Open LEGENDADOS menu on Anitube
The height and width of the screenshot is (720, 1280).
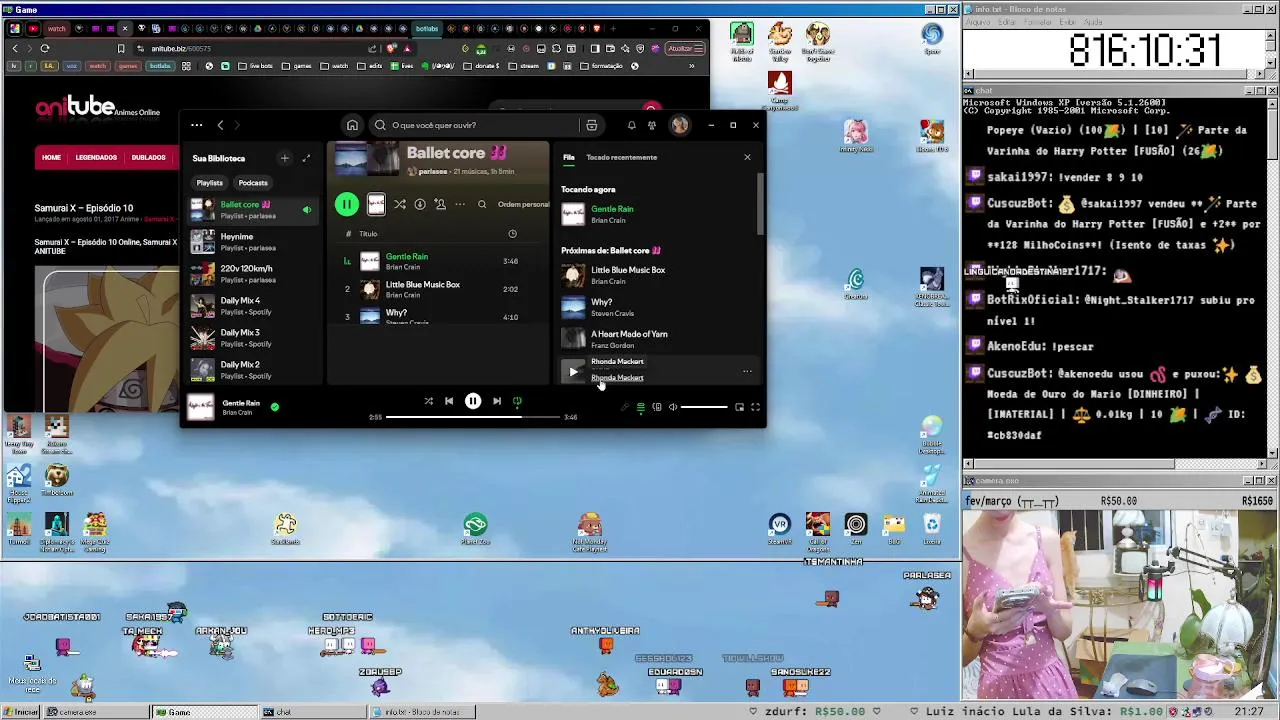[x=96, y=157]
